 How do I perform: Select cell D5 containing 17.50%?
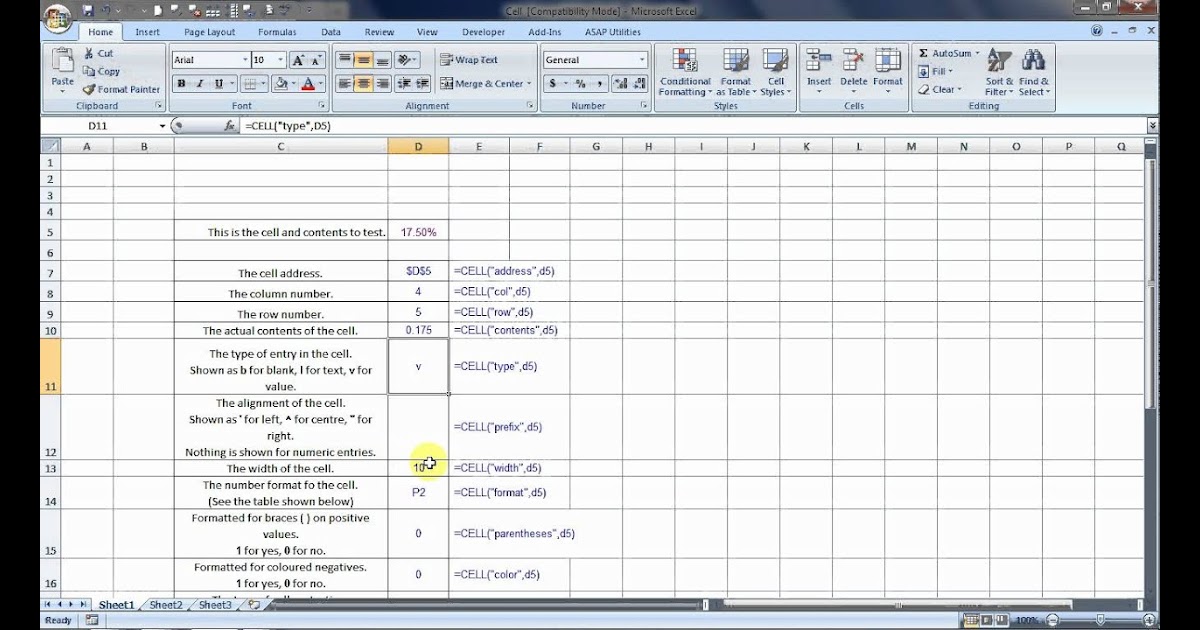tap(418, 232)
